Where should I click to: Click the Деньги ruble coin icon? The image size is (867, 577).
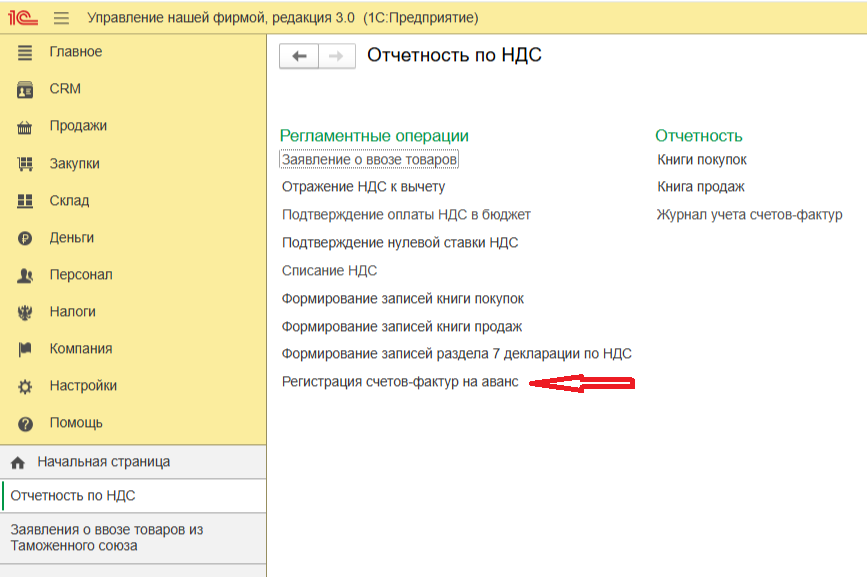pos(25,238)
